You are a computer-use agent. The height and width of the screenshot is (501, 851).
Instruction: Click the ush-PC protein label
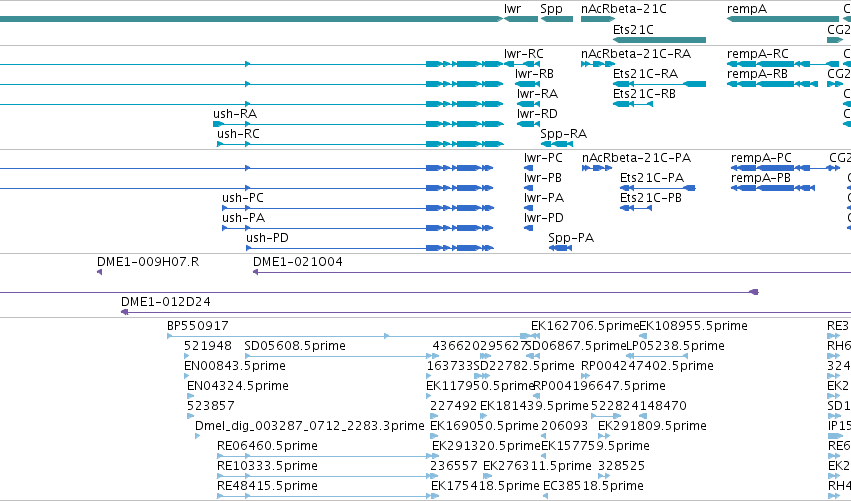(243, 198)
